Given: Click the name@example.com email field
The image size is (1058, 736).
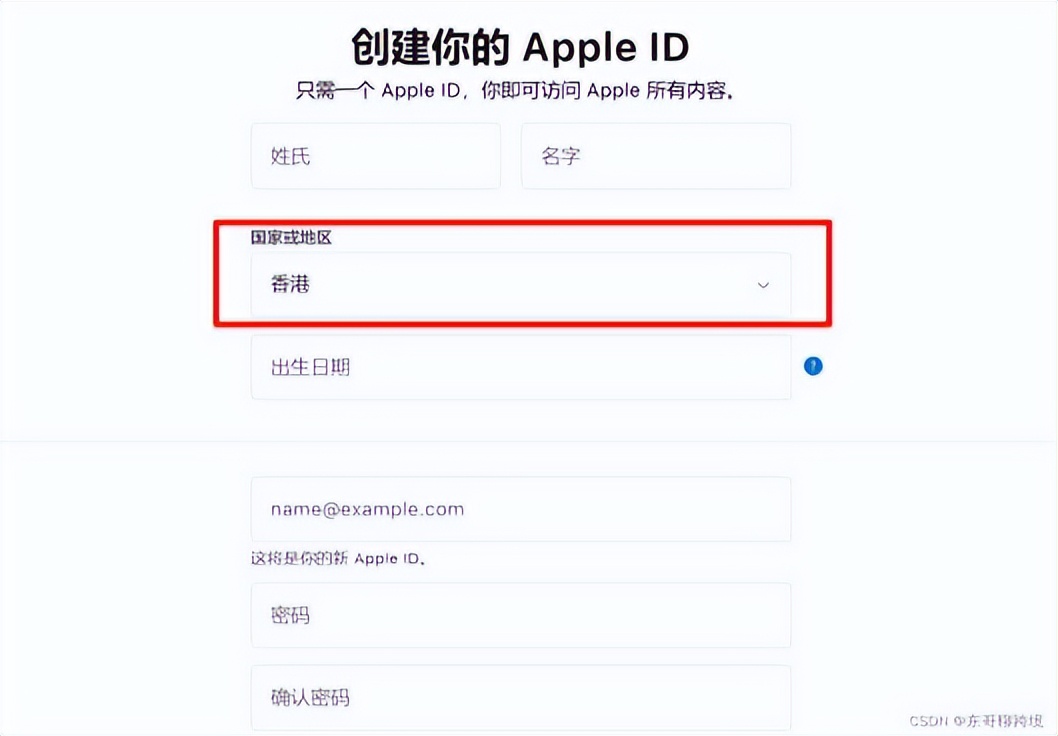Looking at the screenshot, I should [x=521, y=509].
